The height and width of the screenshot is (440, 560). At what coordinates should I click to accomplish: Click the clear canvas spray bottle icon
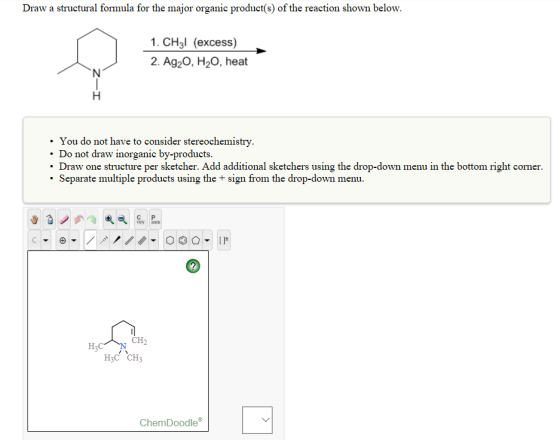[49, 219]
